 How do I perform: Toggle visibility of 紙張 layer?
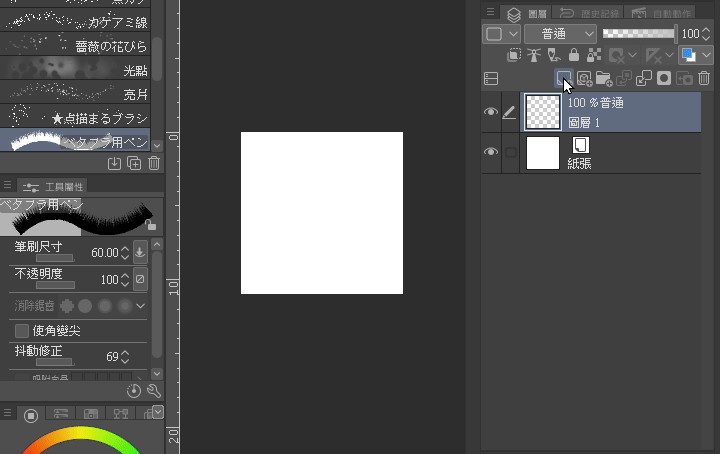(490, 152)
